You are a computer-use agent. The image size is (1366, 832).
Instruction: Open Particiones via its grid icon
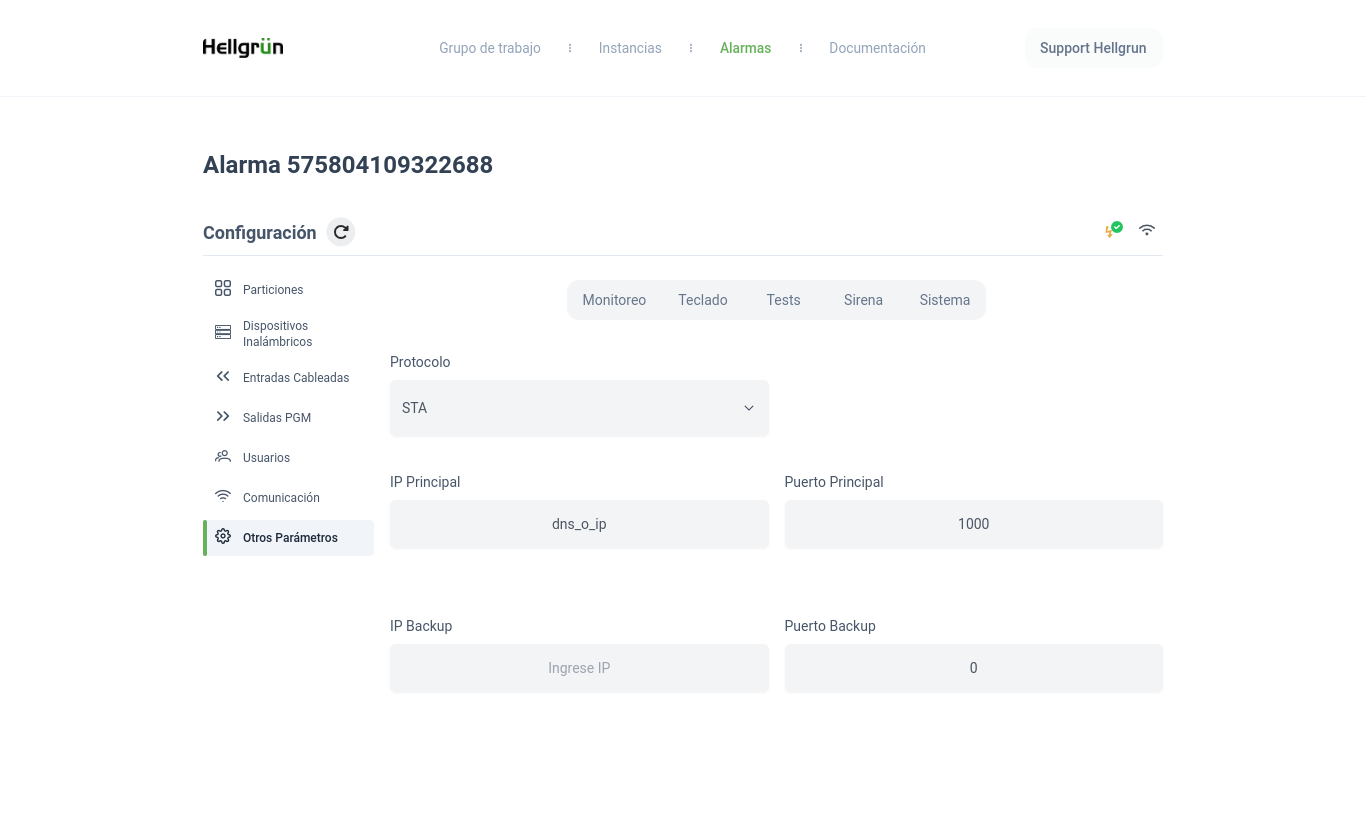(x=223, y=289)
